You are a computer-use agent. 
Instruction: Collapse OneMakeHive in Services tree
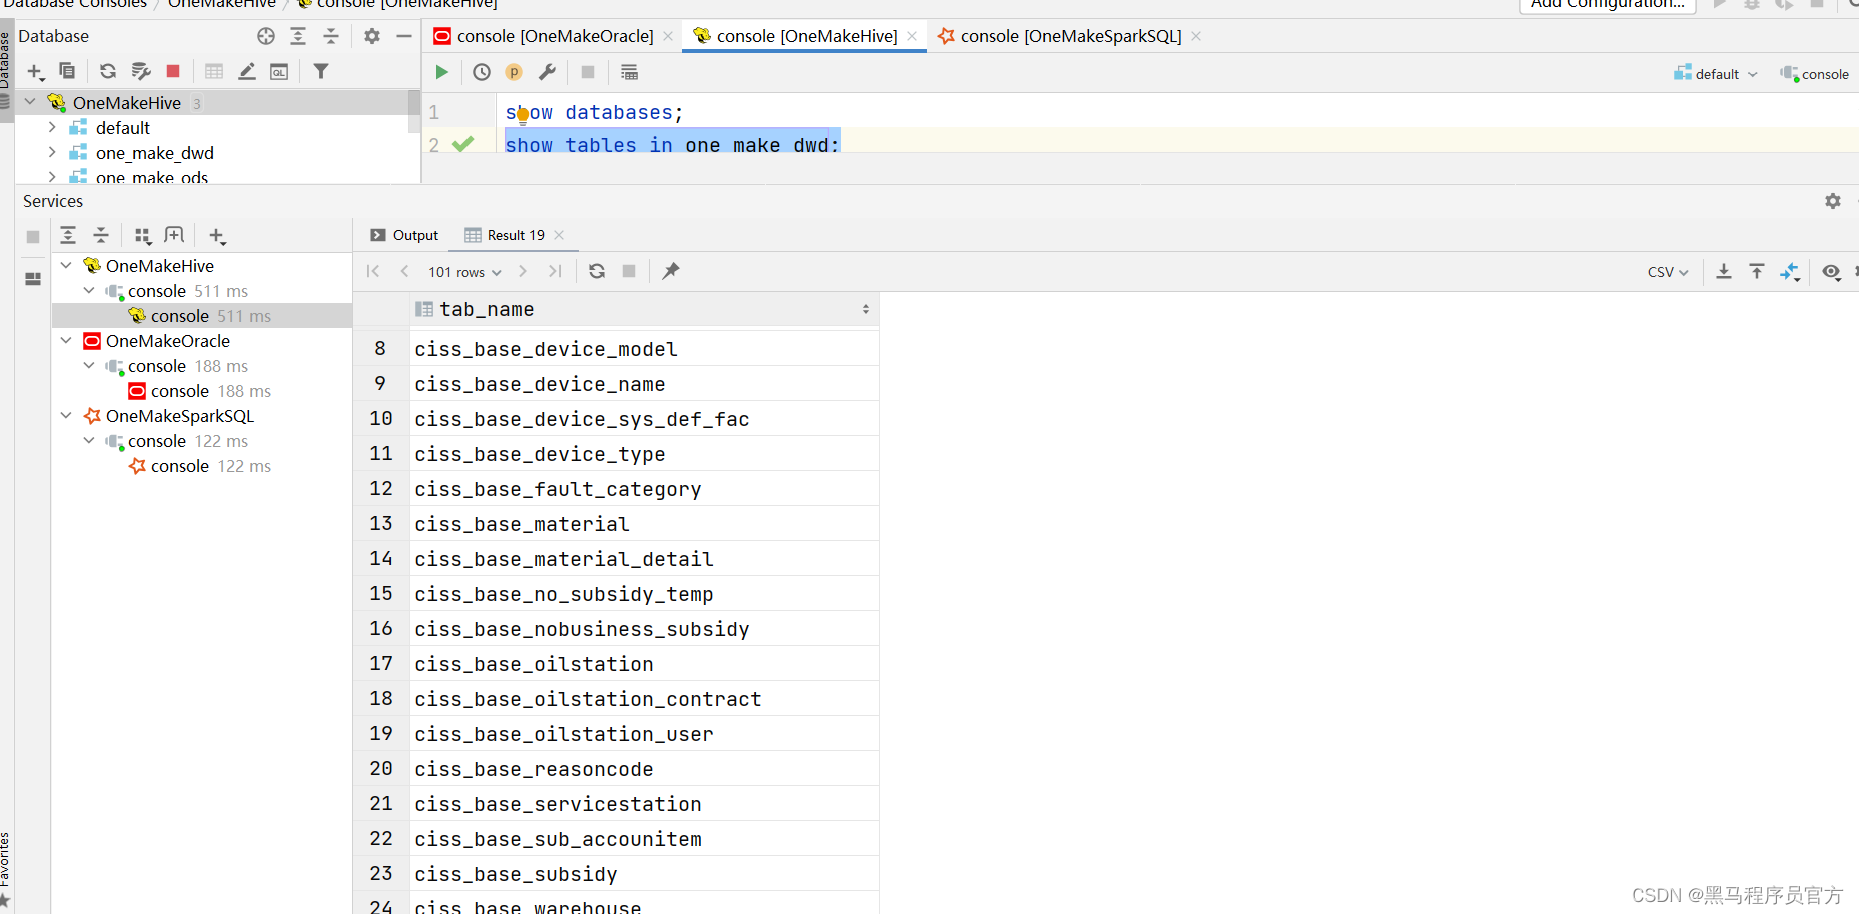click(66, 265)
